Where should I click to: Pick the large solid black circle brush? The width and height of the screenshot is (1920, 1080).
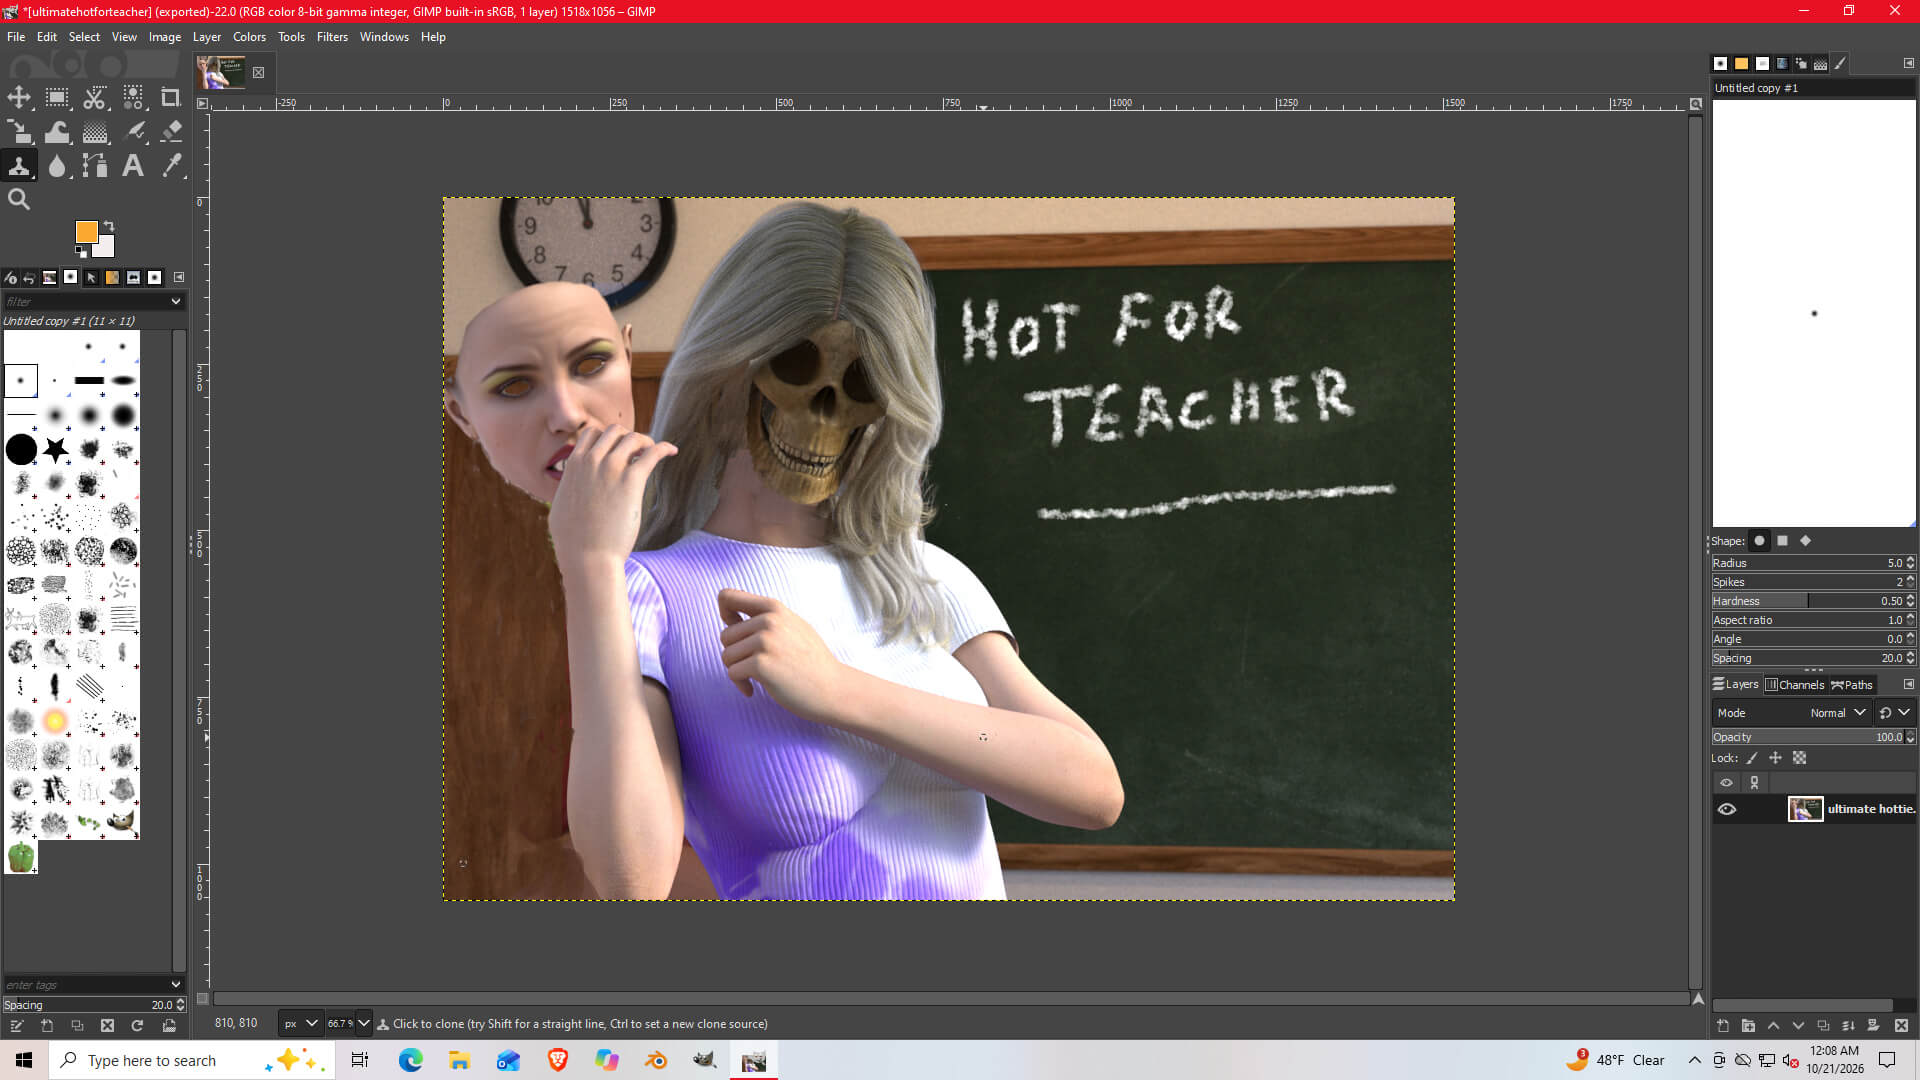21,449
